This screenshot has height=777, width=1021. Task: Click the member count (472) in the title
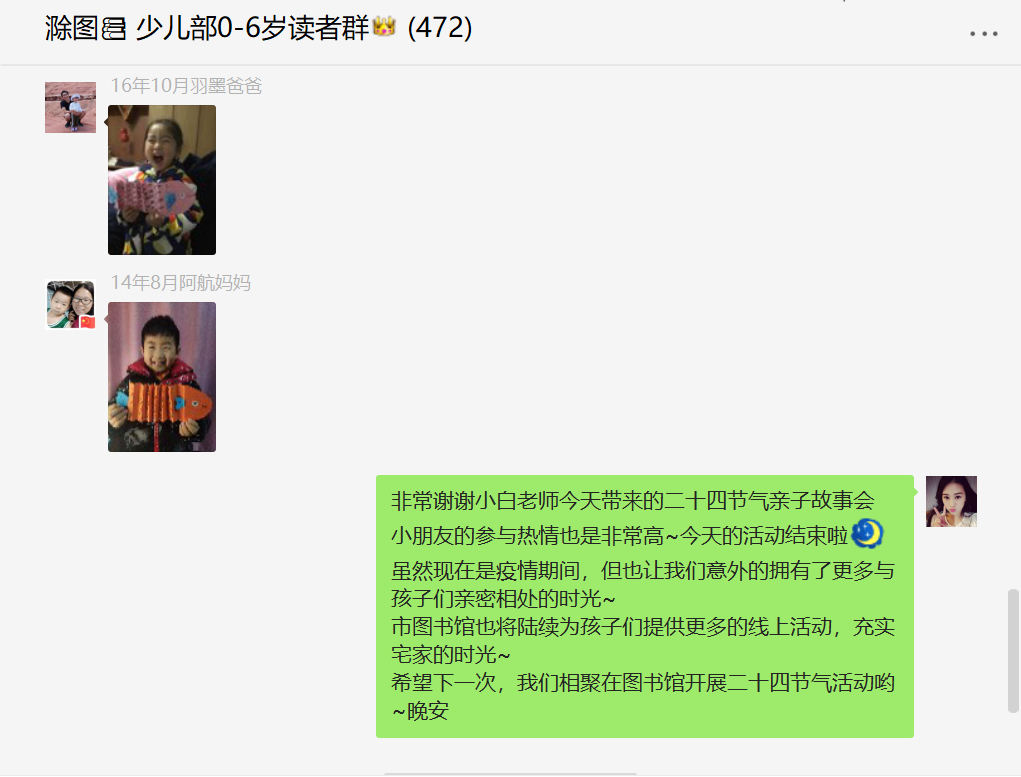[x=440, y=28]
